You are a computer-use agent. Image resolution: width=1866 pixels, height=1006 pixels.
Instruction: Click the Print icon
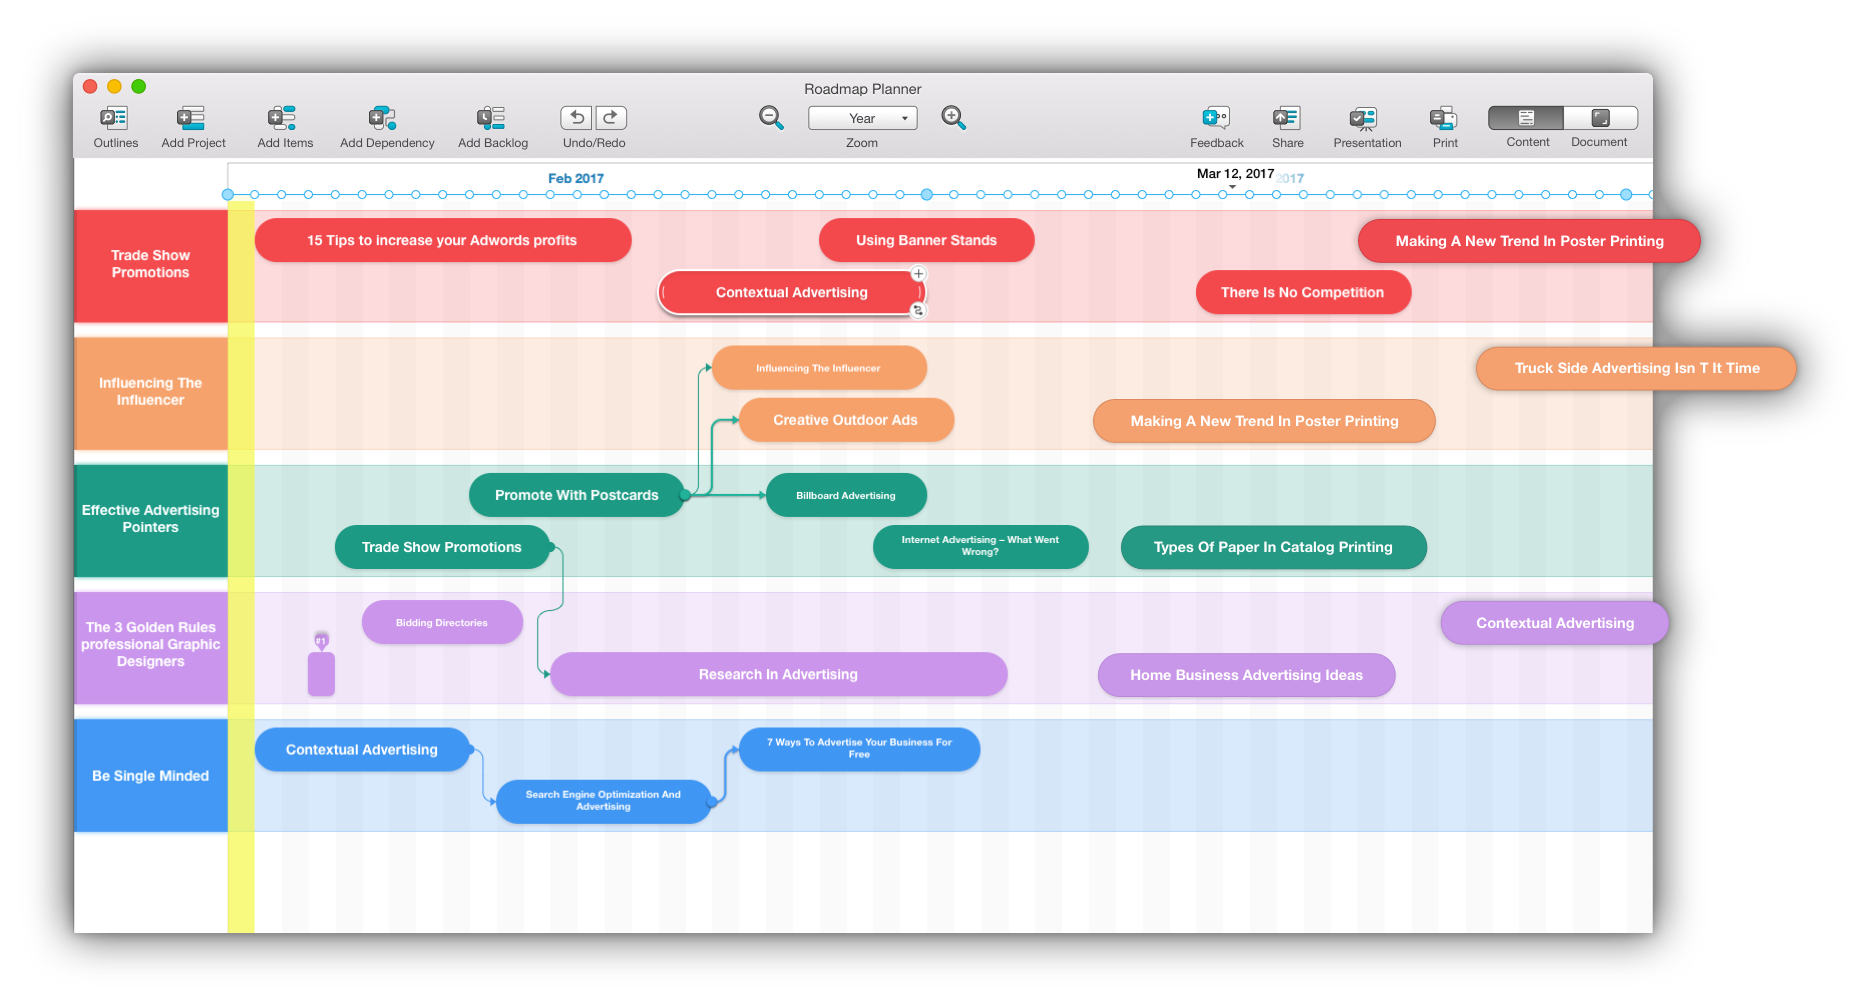point(1443,118)
